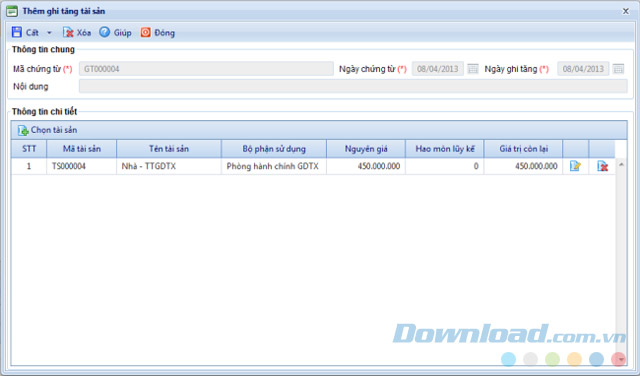Screen dimensions: 640x376
Task: Sort by the Mã tài sản column header
Action: pyautogui.click(x=82, y=149)
